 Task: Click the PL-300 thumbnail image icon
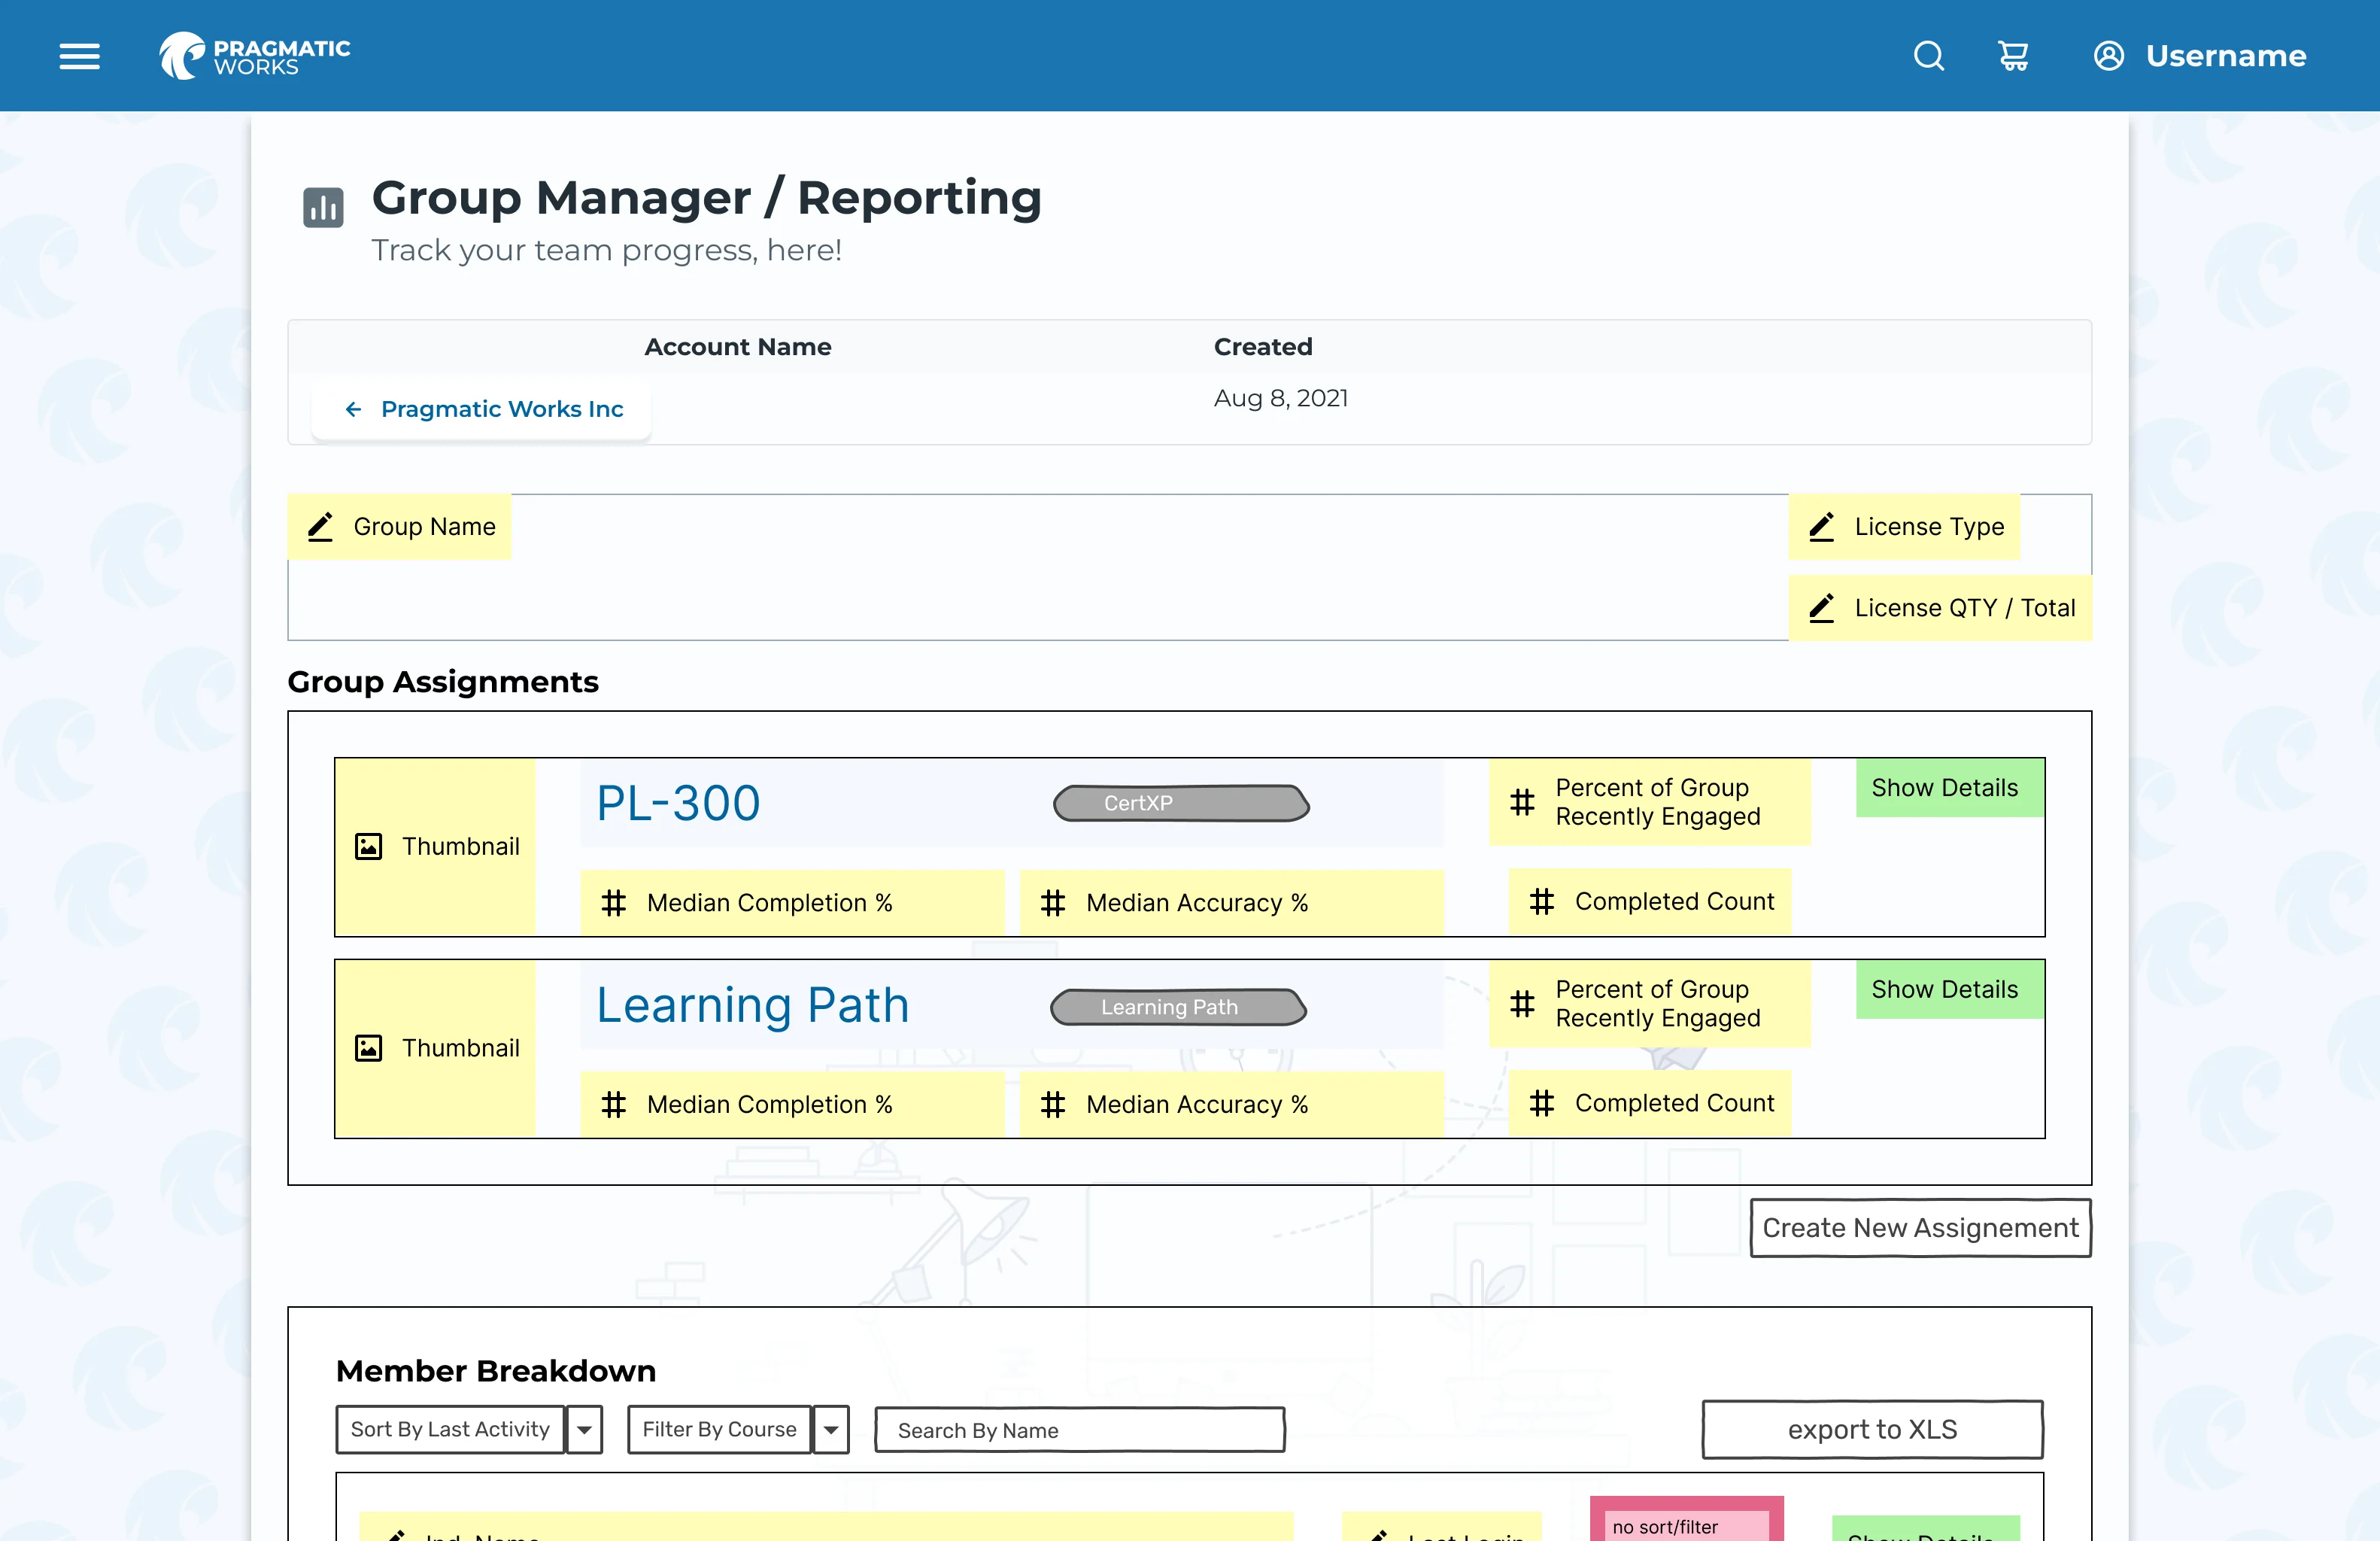click(x=369, y=847)
